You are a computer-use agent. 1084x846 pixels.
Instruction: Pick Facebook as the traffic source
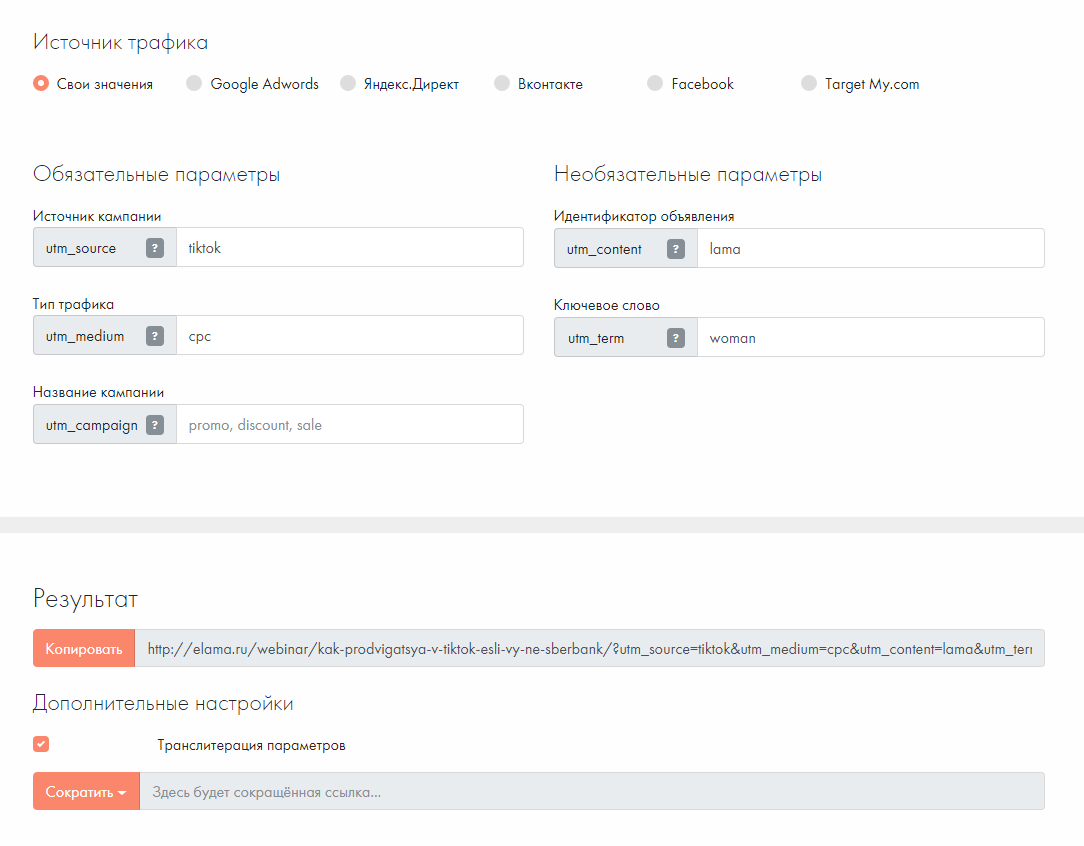pos(655,84)
